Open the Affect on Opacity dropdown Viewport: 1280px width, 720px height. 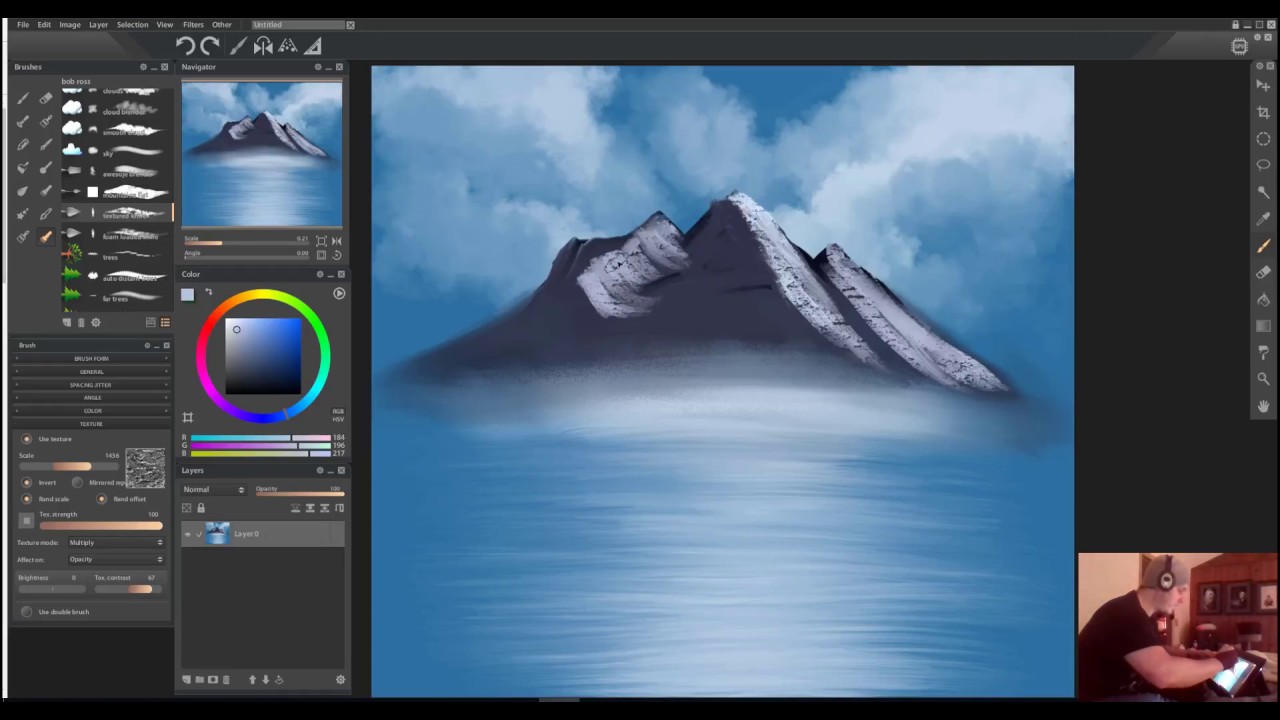115,560
